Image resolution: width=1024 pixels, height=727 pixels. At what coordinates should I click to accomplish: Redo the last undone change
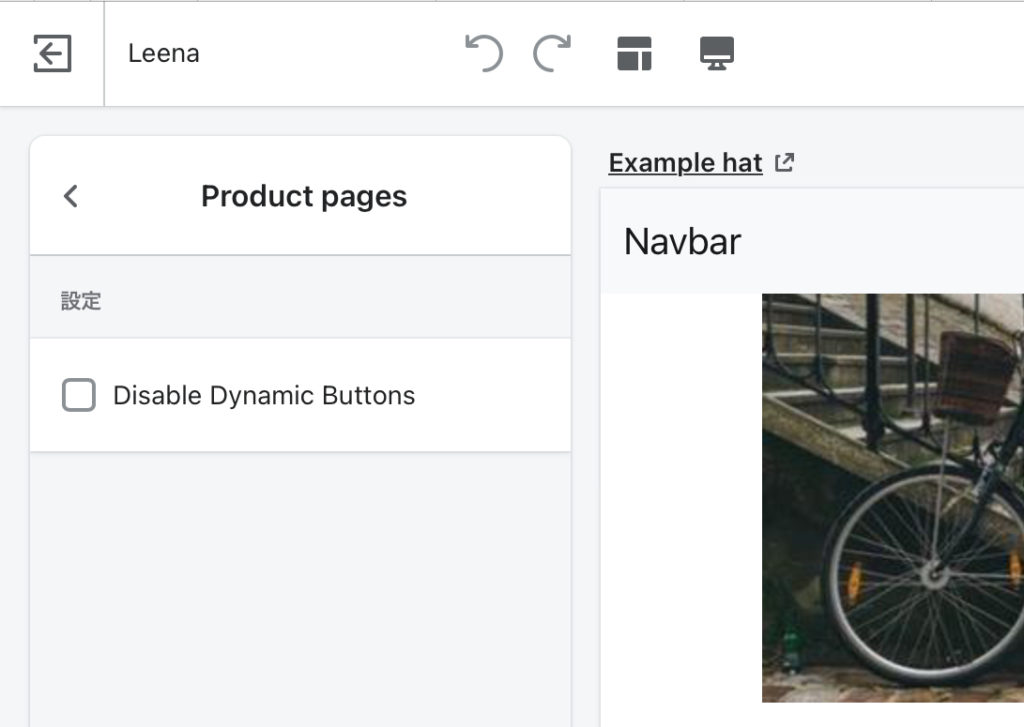[x=552, y=53]
